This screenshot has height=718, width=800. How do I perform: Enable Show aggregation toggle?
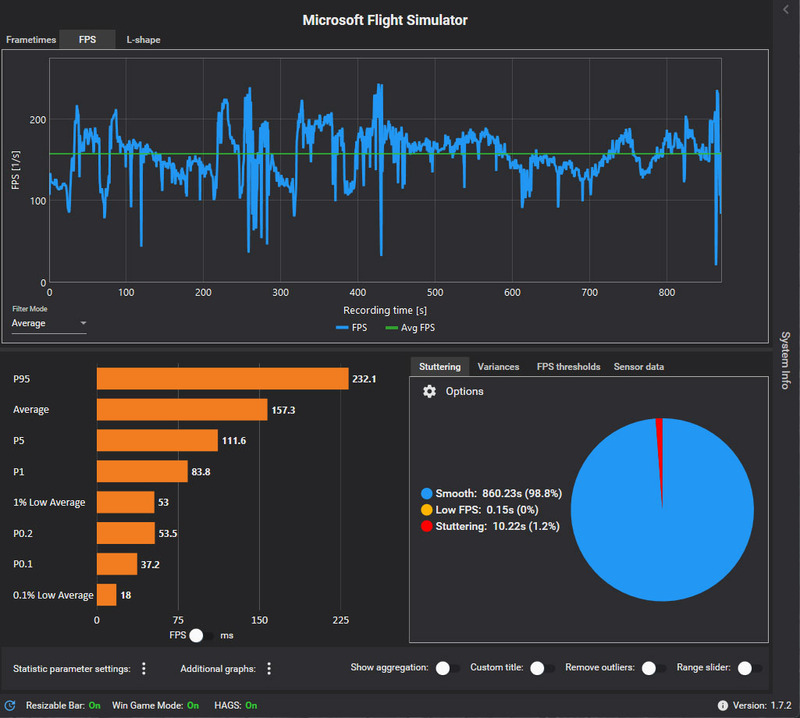click(448, 668)
